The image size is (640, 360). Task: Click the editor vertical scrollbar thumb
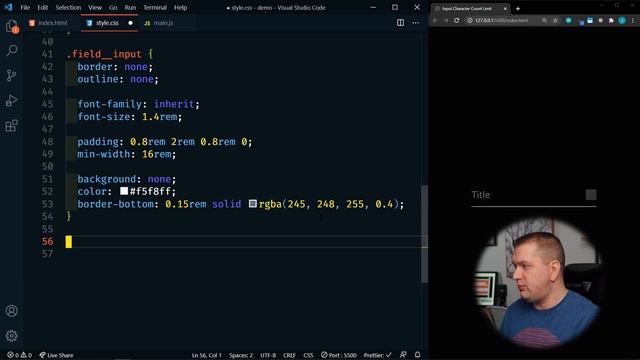click(x=424, y=233)
